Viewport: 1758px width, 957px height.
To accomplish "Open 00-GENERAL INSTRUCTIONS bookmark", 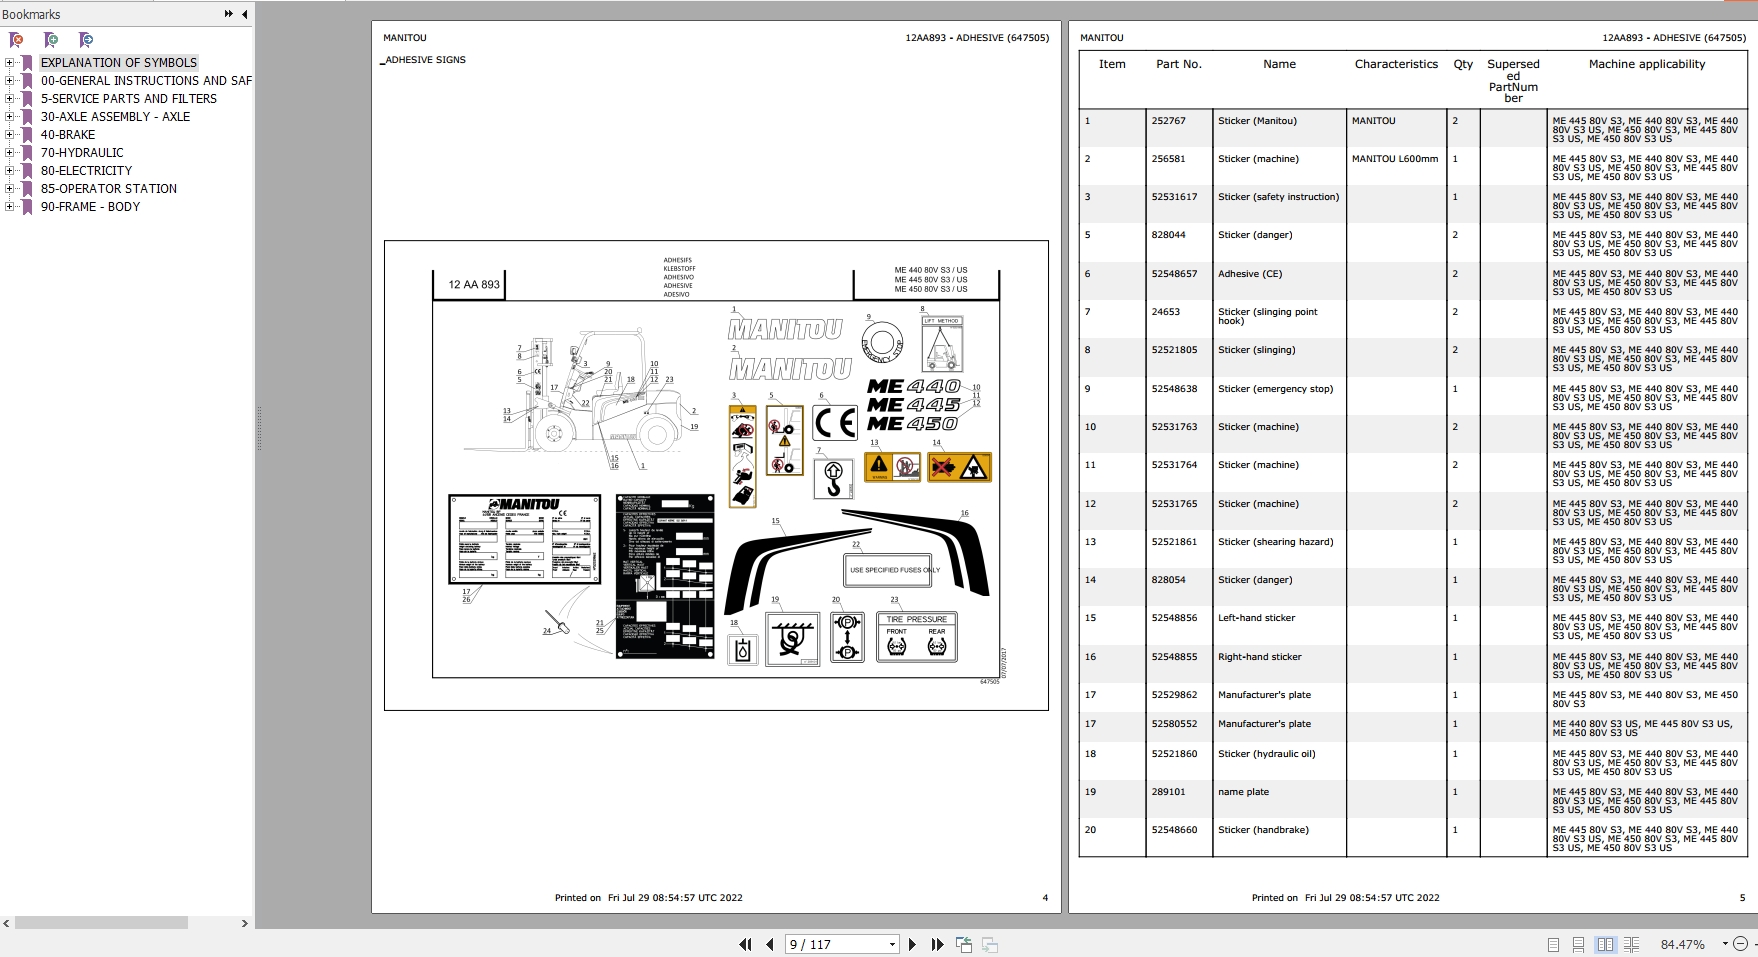I will click(146, 80).
